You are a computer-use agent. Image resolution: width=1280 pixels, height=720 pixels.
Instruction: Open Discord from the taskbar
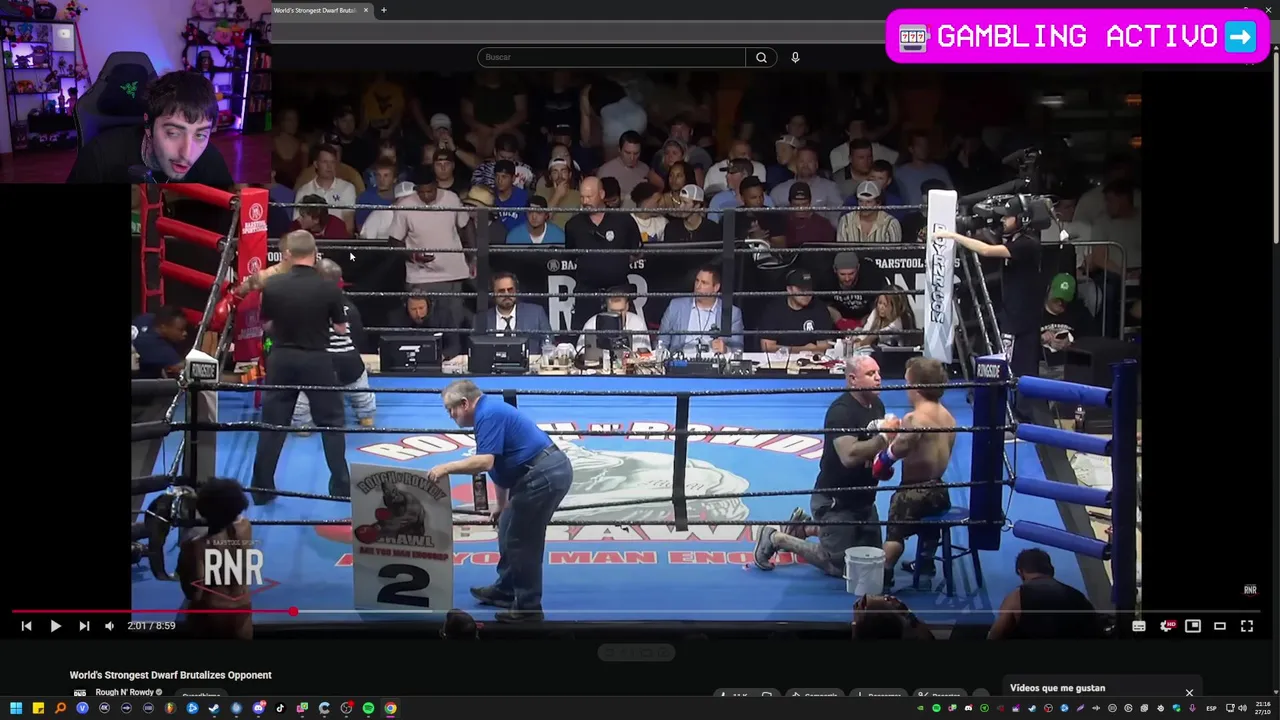click(x=258, y=708)
